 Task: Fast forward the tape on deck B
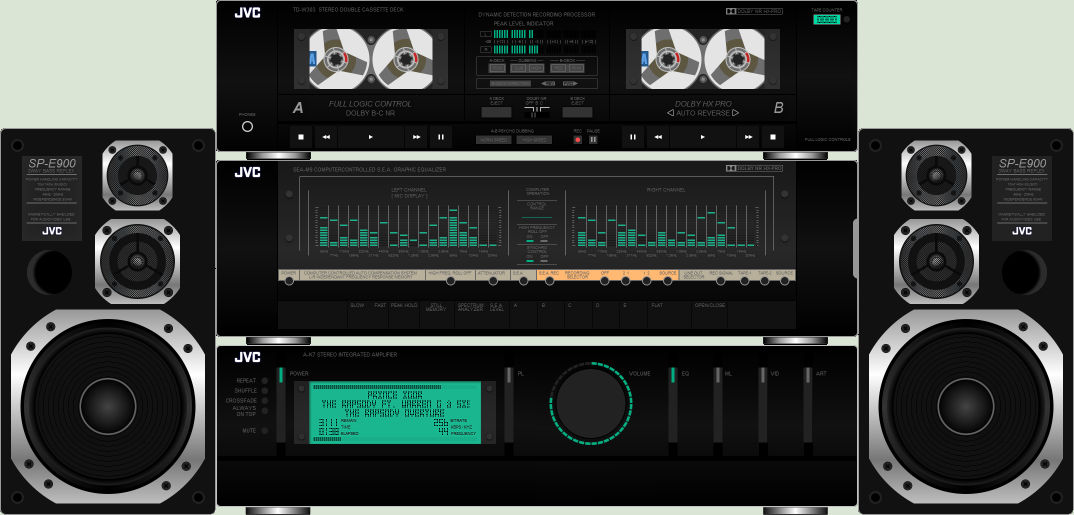pos(747,137)
